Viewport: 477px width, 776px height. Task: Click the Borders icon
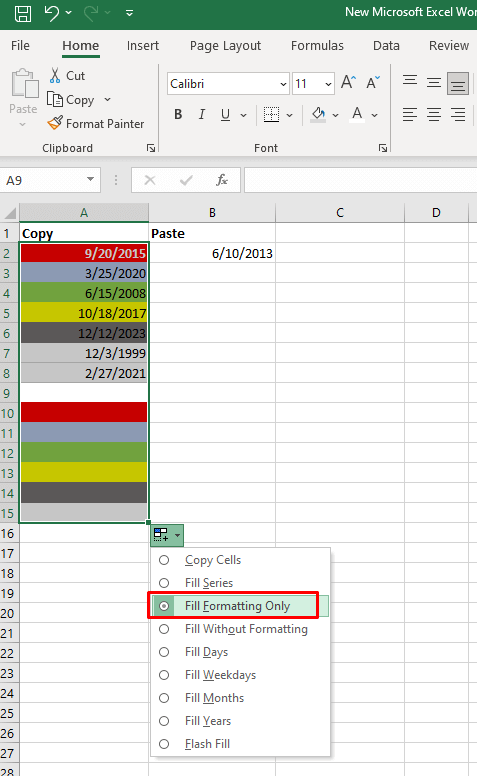click(271, 115)
